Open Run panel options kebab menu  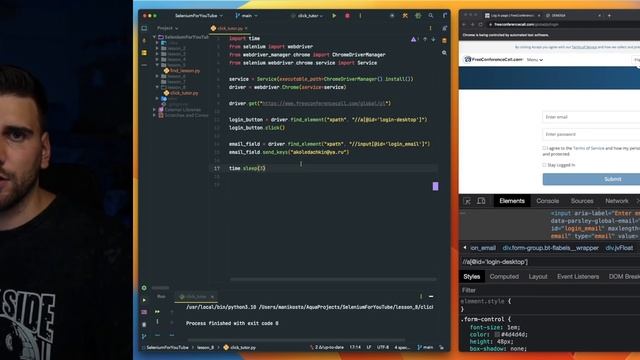(421, 297)
